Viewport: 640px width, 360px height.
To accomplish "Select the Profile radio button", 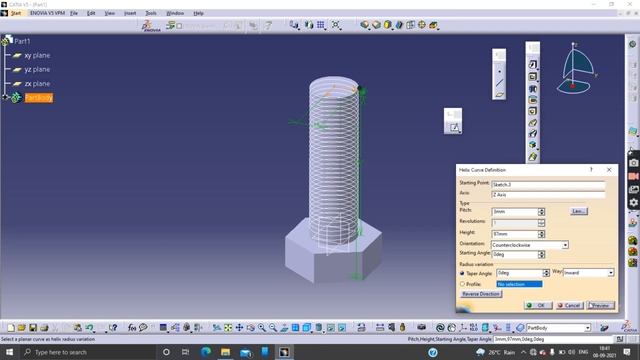I will point(462,284).
